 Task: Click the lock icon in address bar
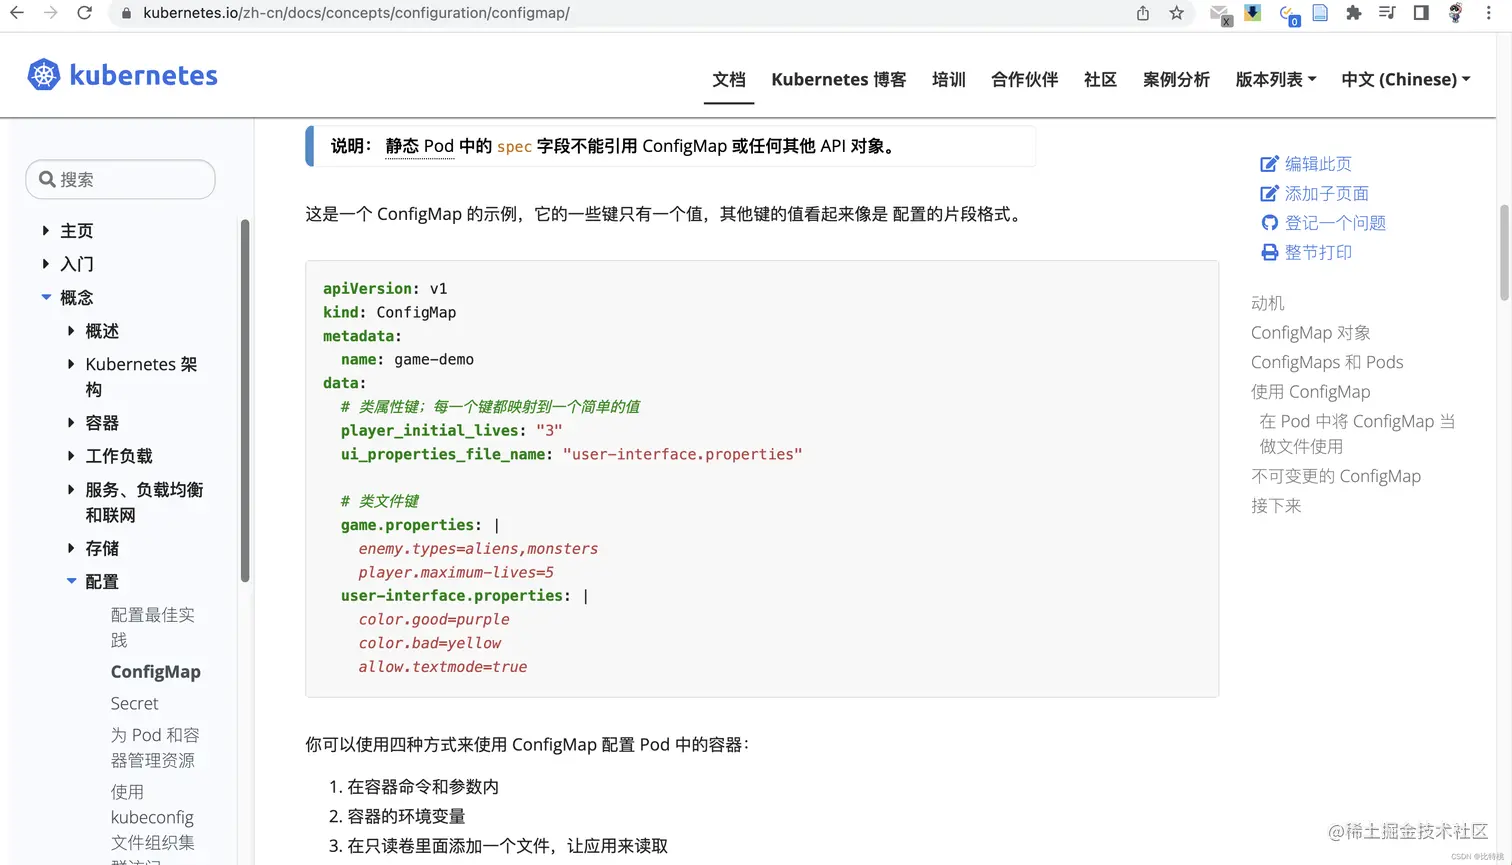[x=126, y=13]
